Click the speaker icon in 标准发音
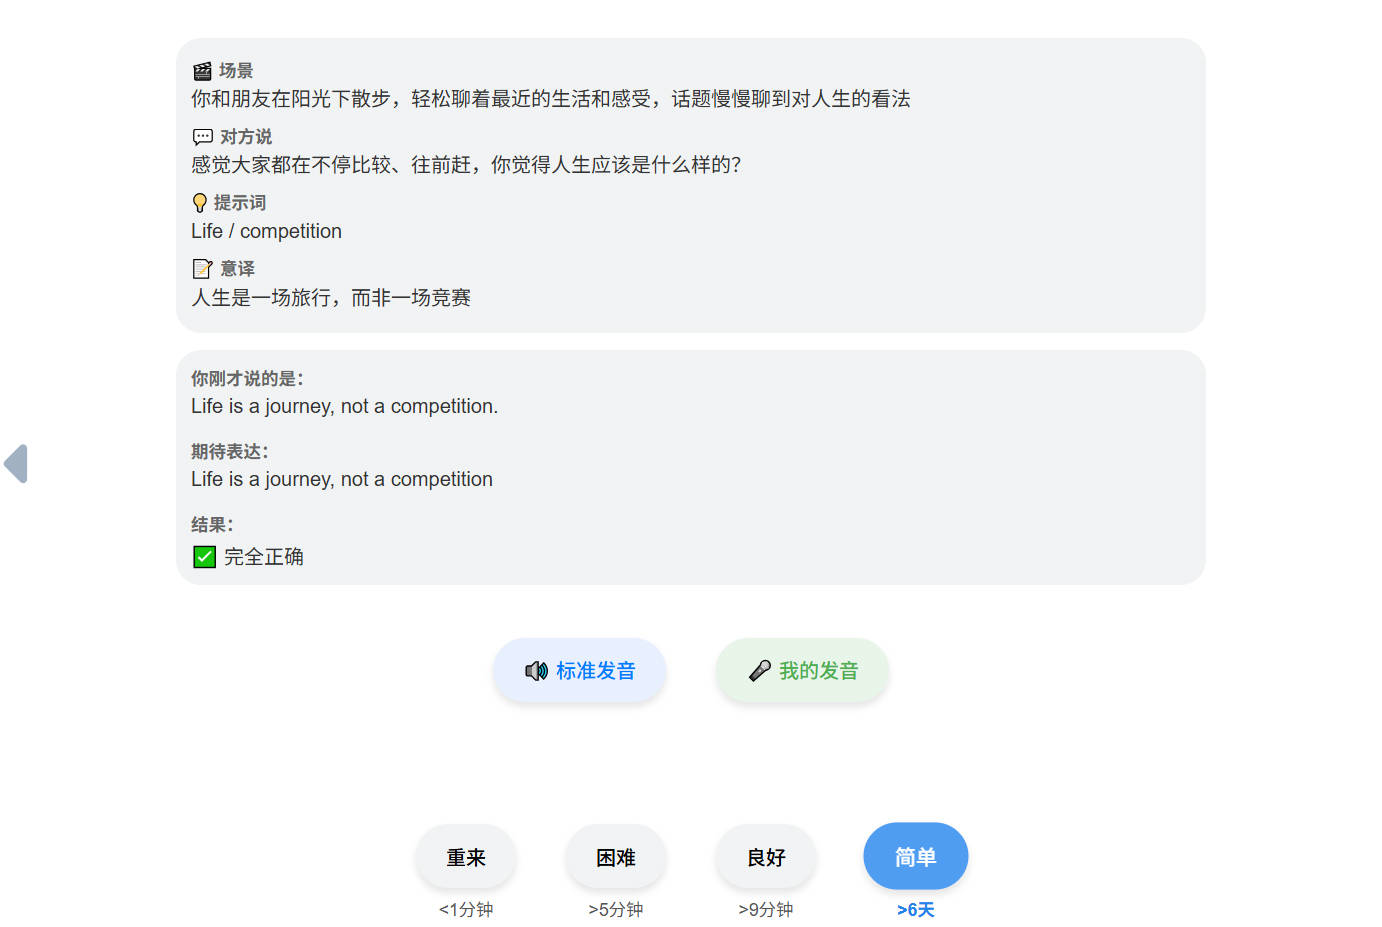 (x=537, y=671)
